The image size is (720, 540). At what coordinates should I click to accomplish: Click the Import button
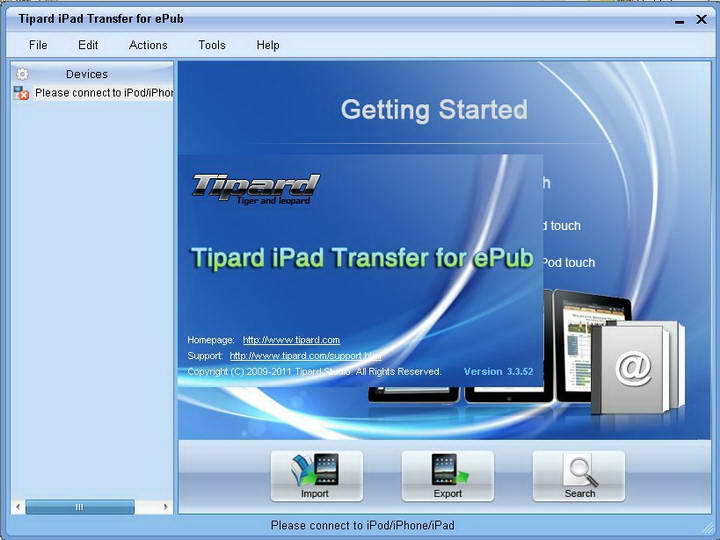[316, 476]
